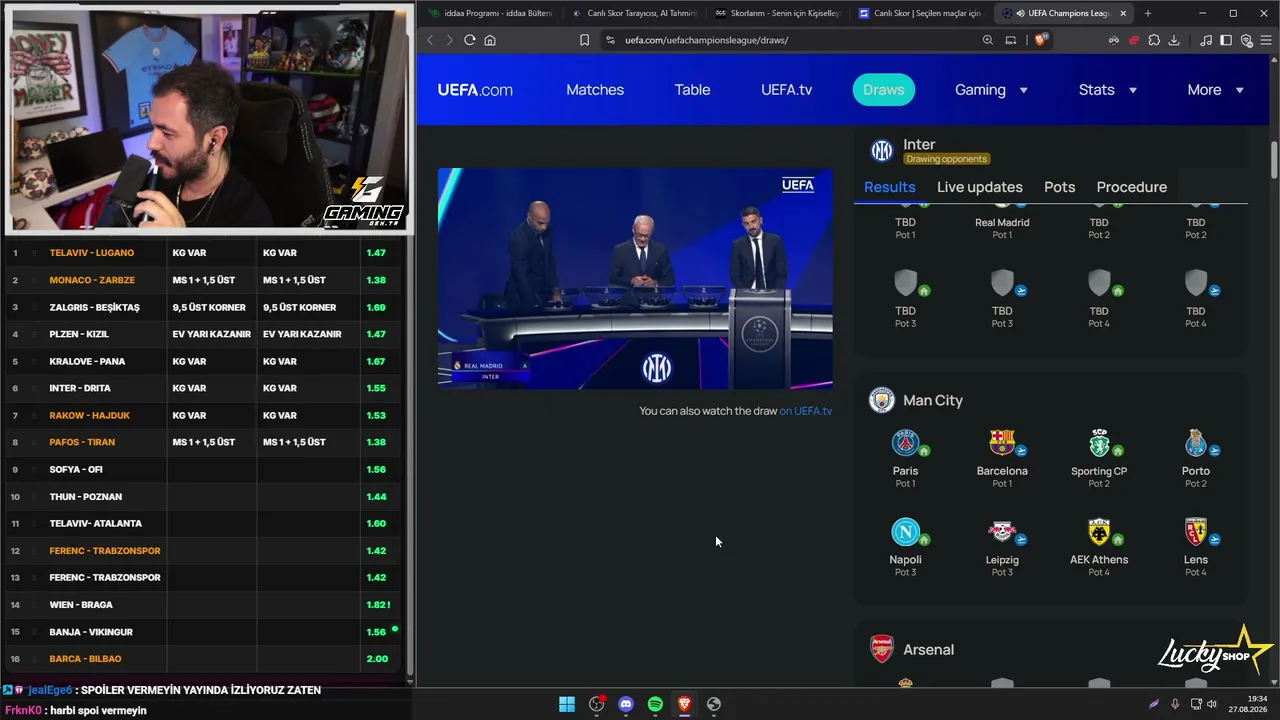Click the zoom magnifier icon in address bar

[988, 40]
